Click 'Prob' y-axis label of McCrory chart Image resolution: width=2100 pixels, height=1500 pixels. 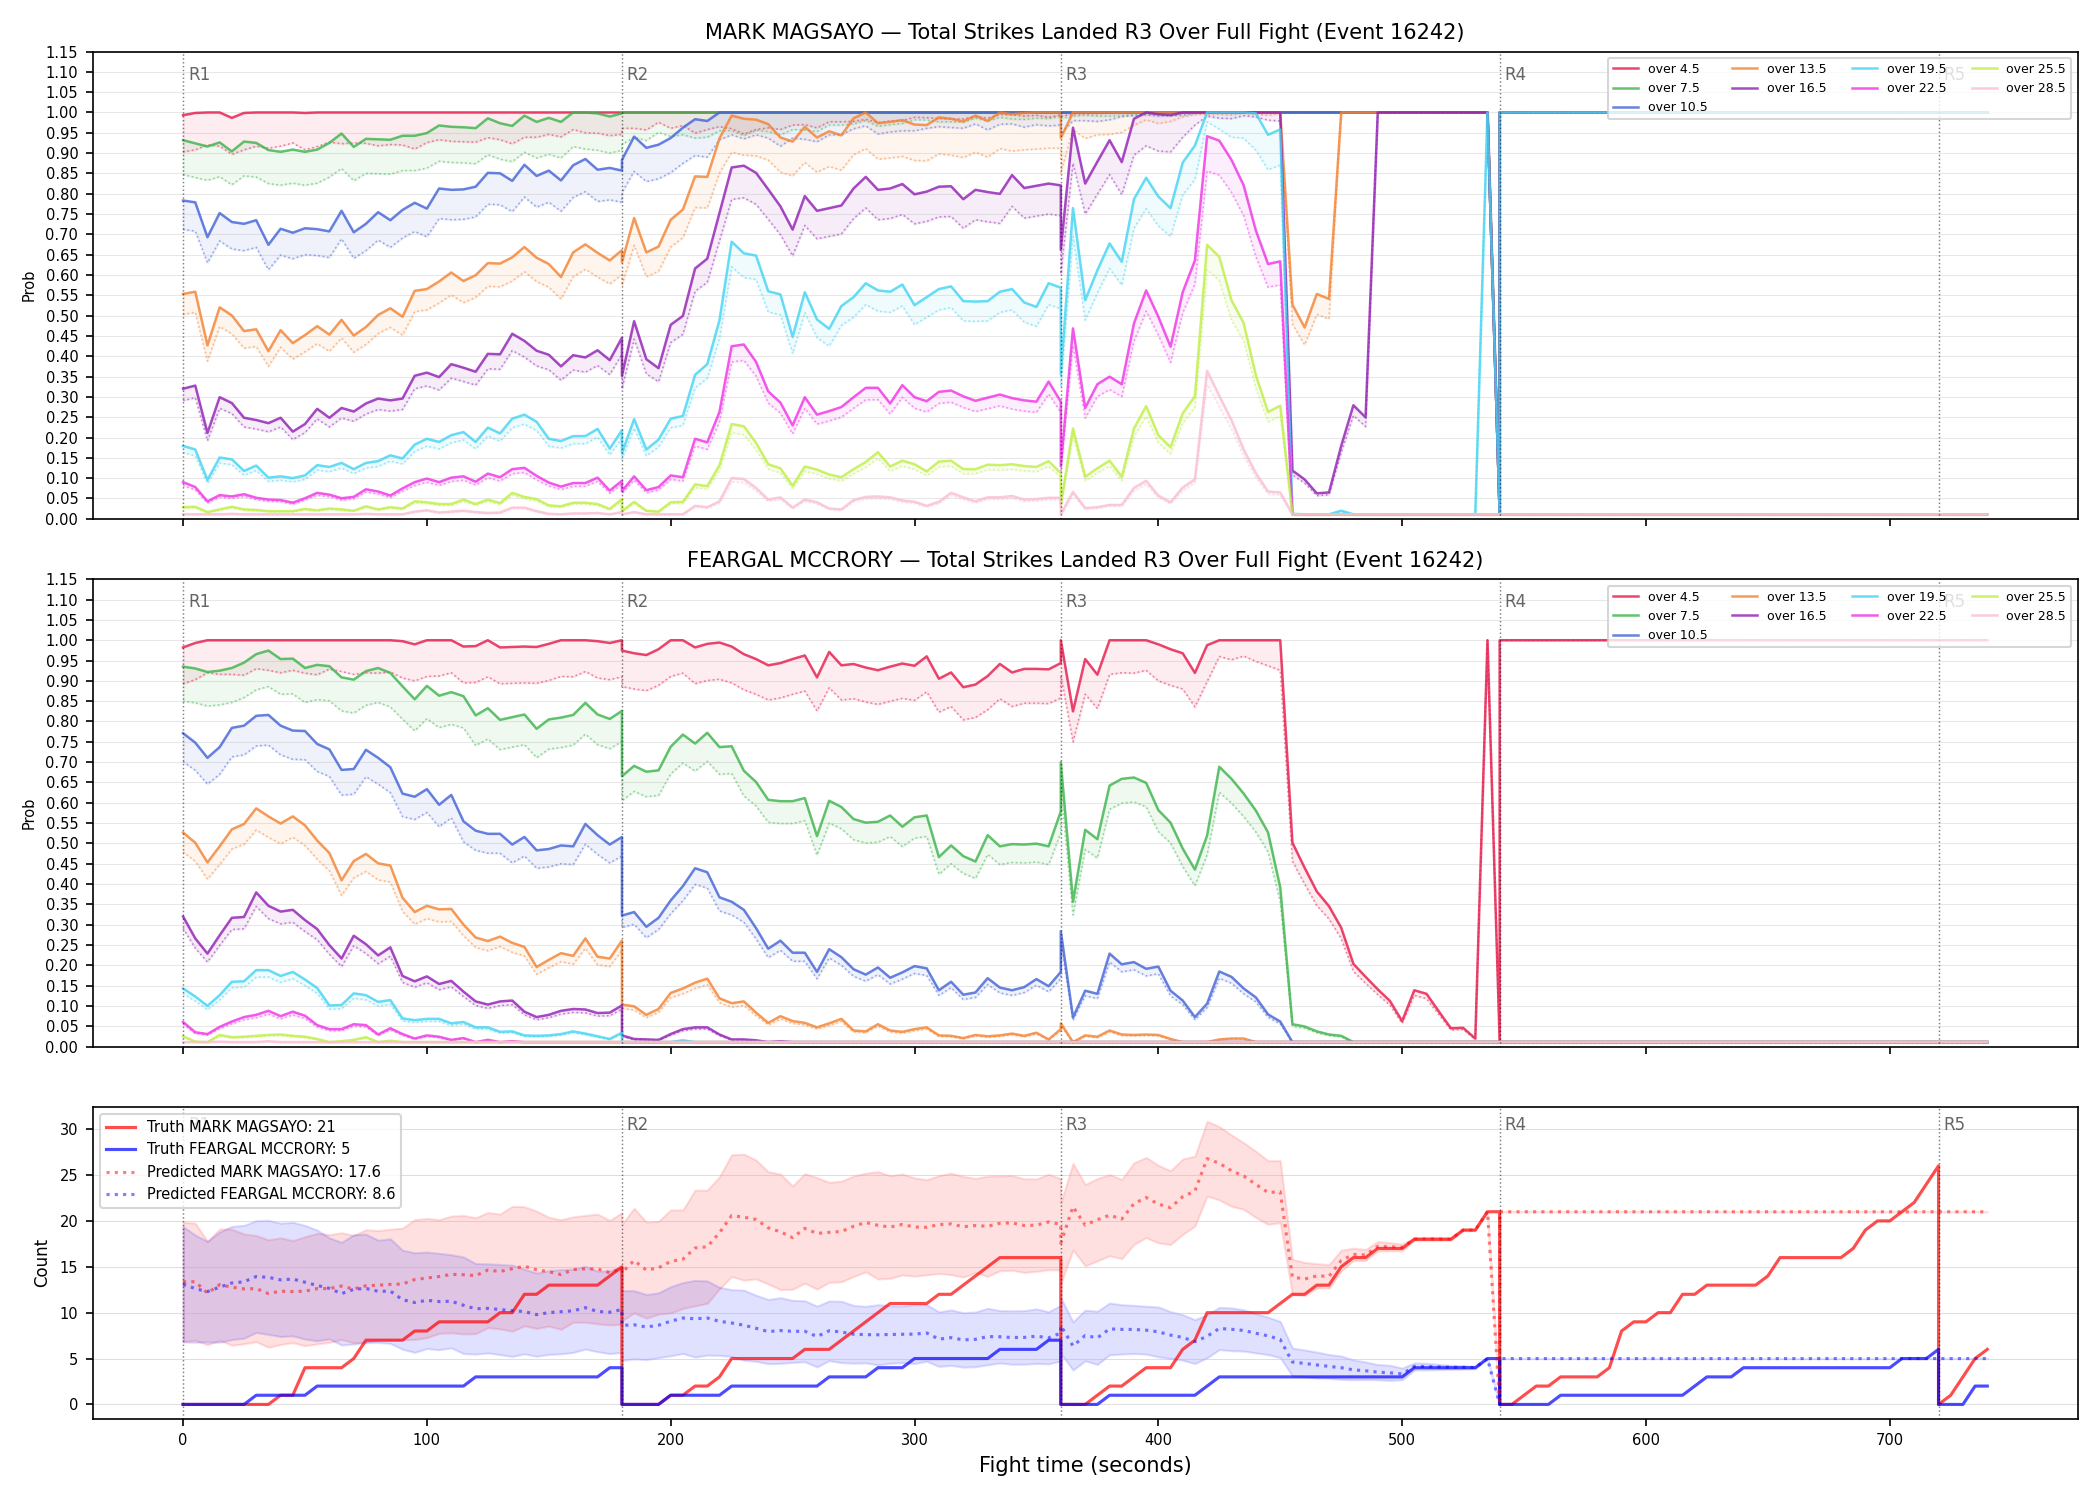29,814
